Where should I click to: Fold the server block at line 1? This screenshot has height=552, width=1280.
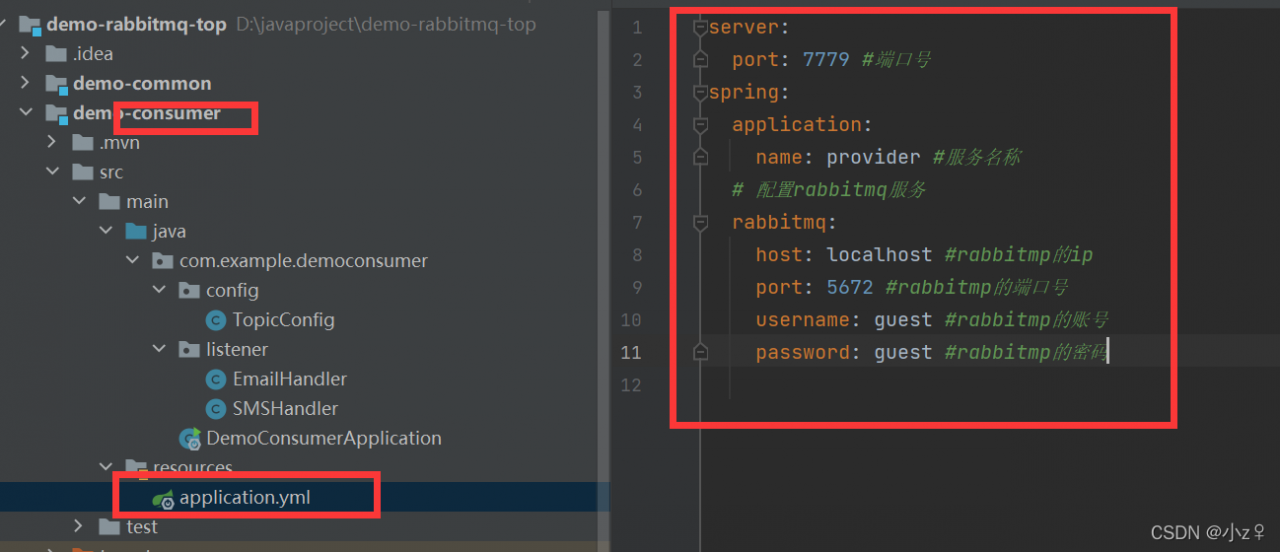tap(700, 28)
